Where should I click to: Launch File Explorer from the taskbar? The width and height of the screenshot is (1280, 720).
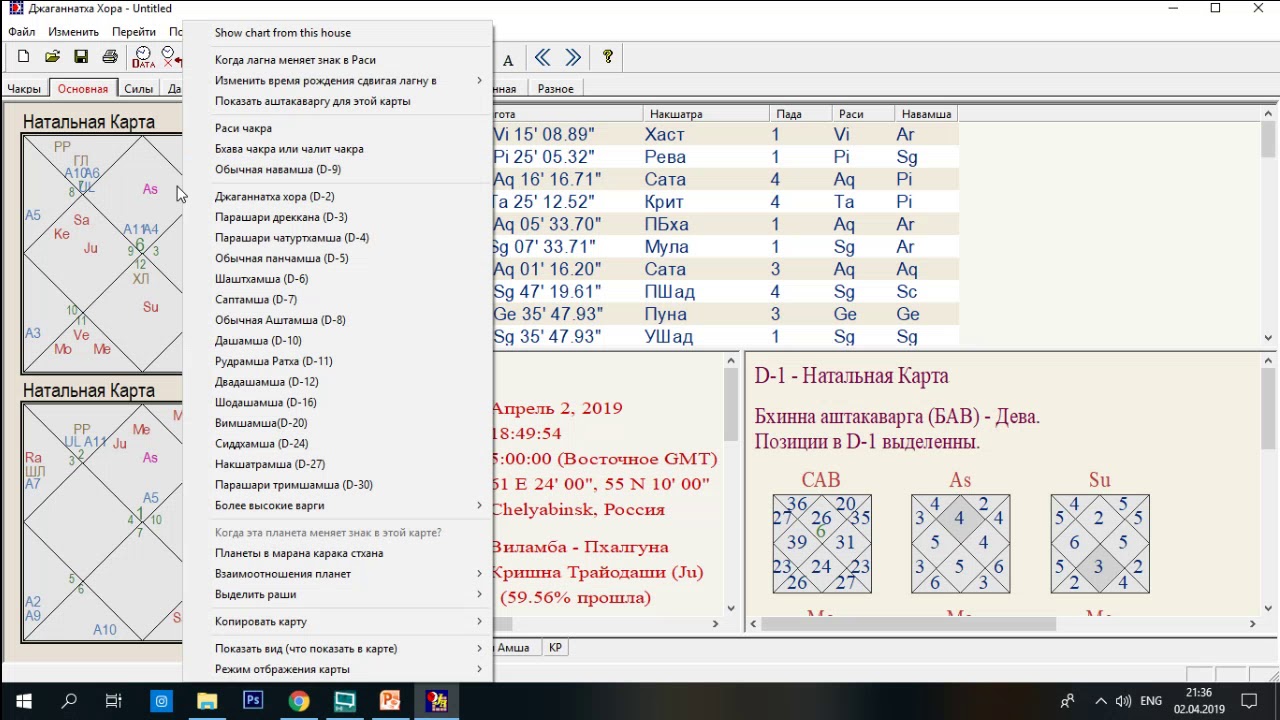tap(207, 701)
